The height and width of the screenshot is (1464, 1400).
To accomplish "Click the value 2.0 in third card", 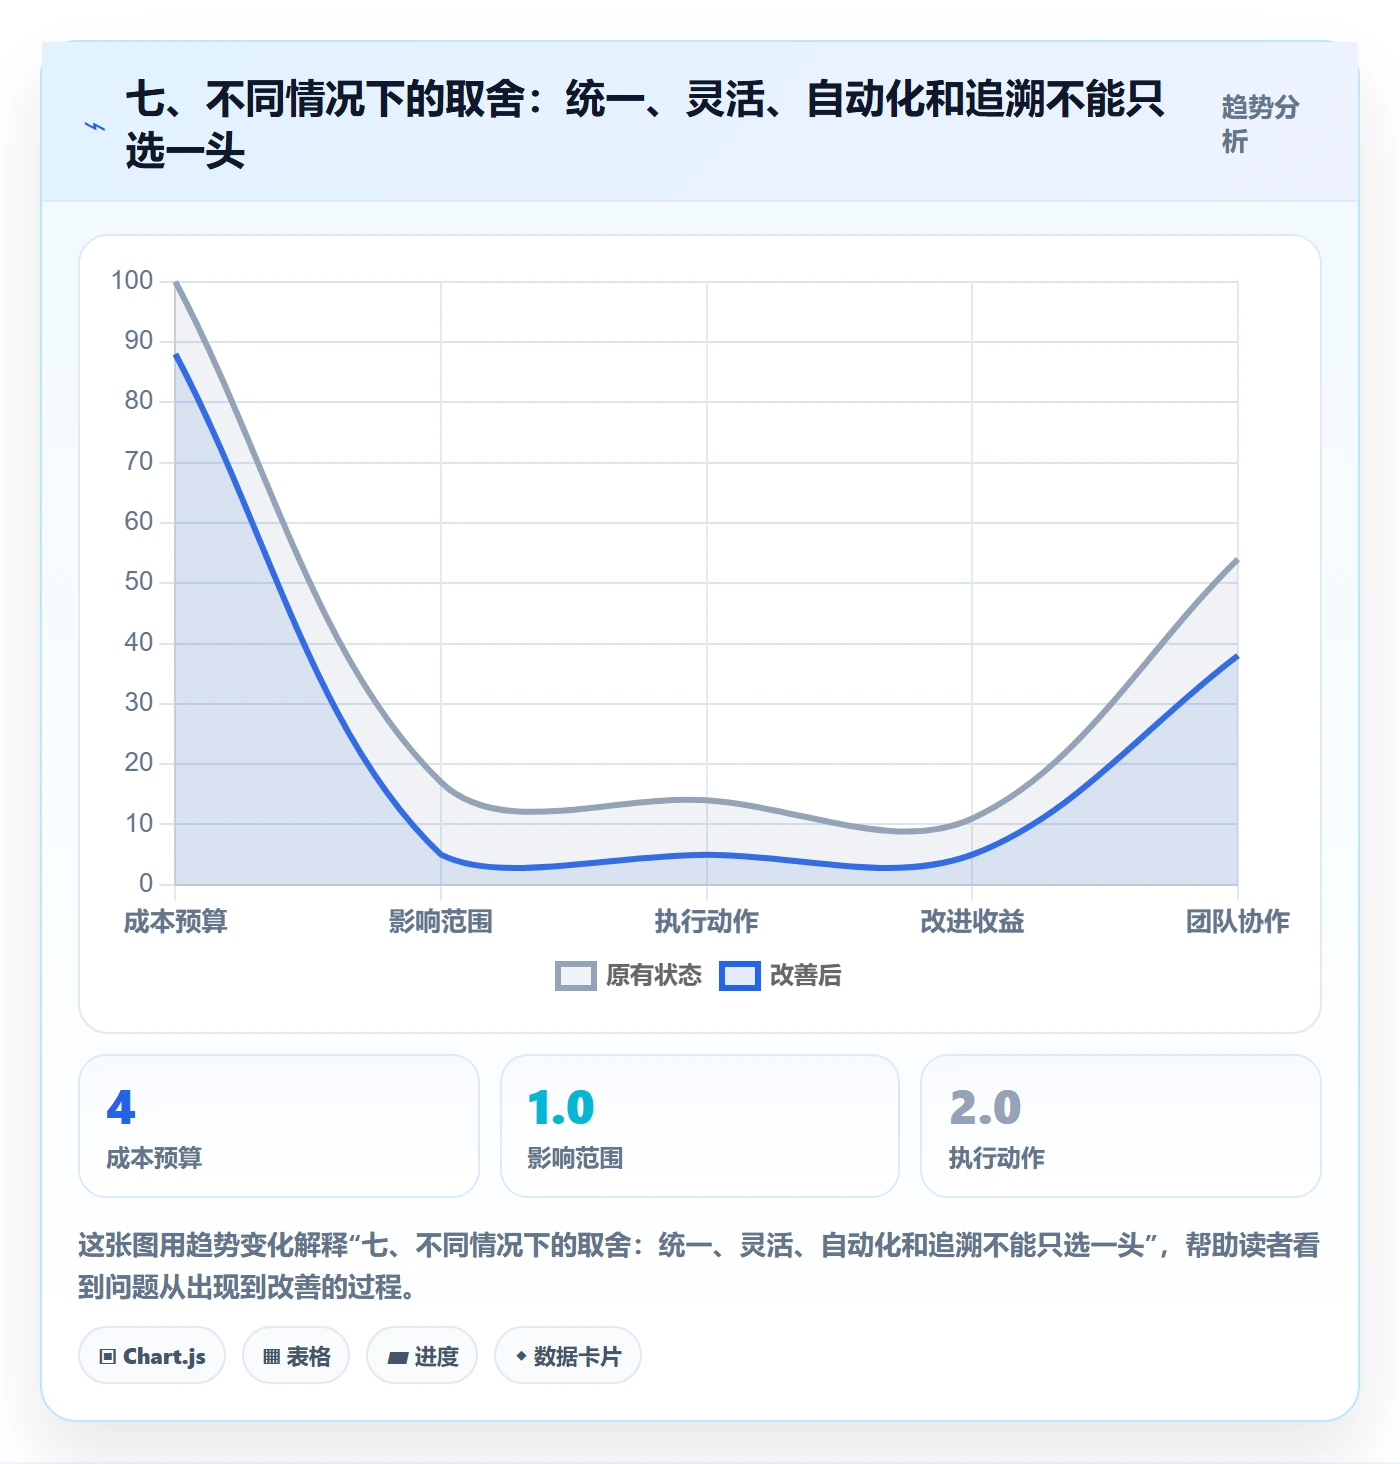I will [x=985, y=1107].
